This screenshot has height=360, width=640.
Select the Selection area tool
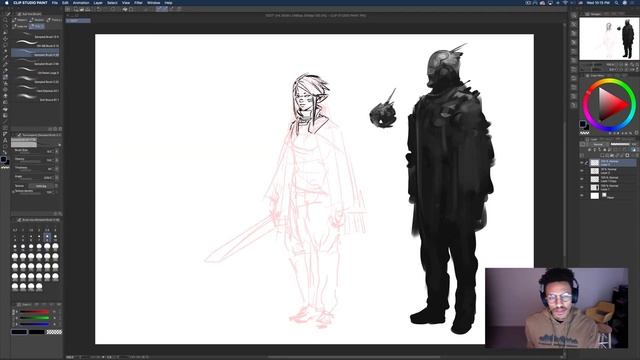pyautogui.click(x=5, y=45)
